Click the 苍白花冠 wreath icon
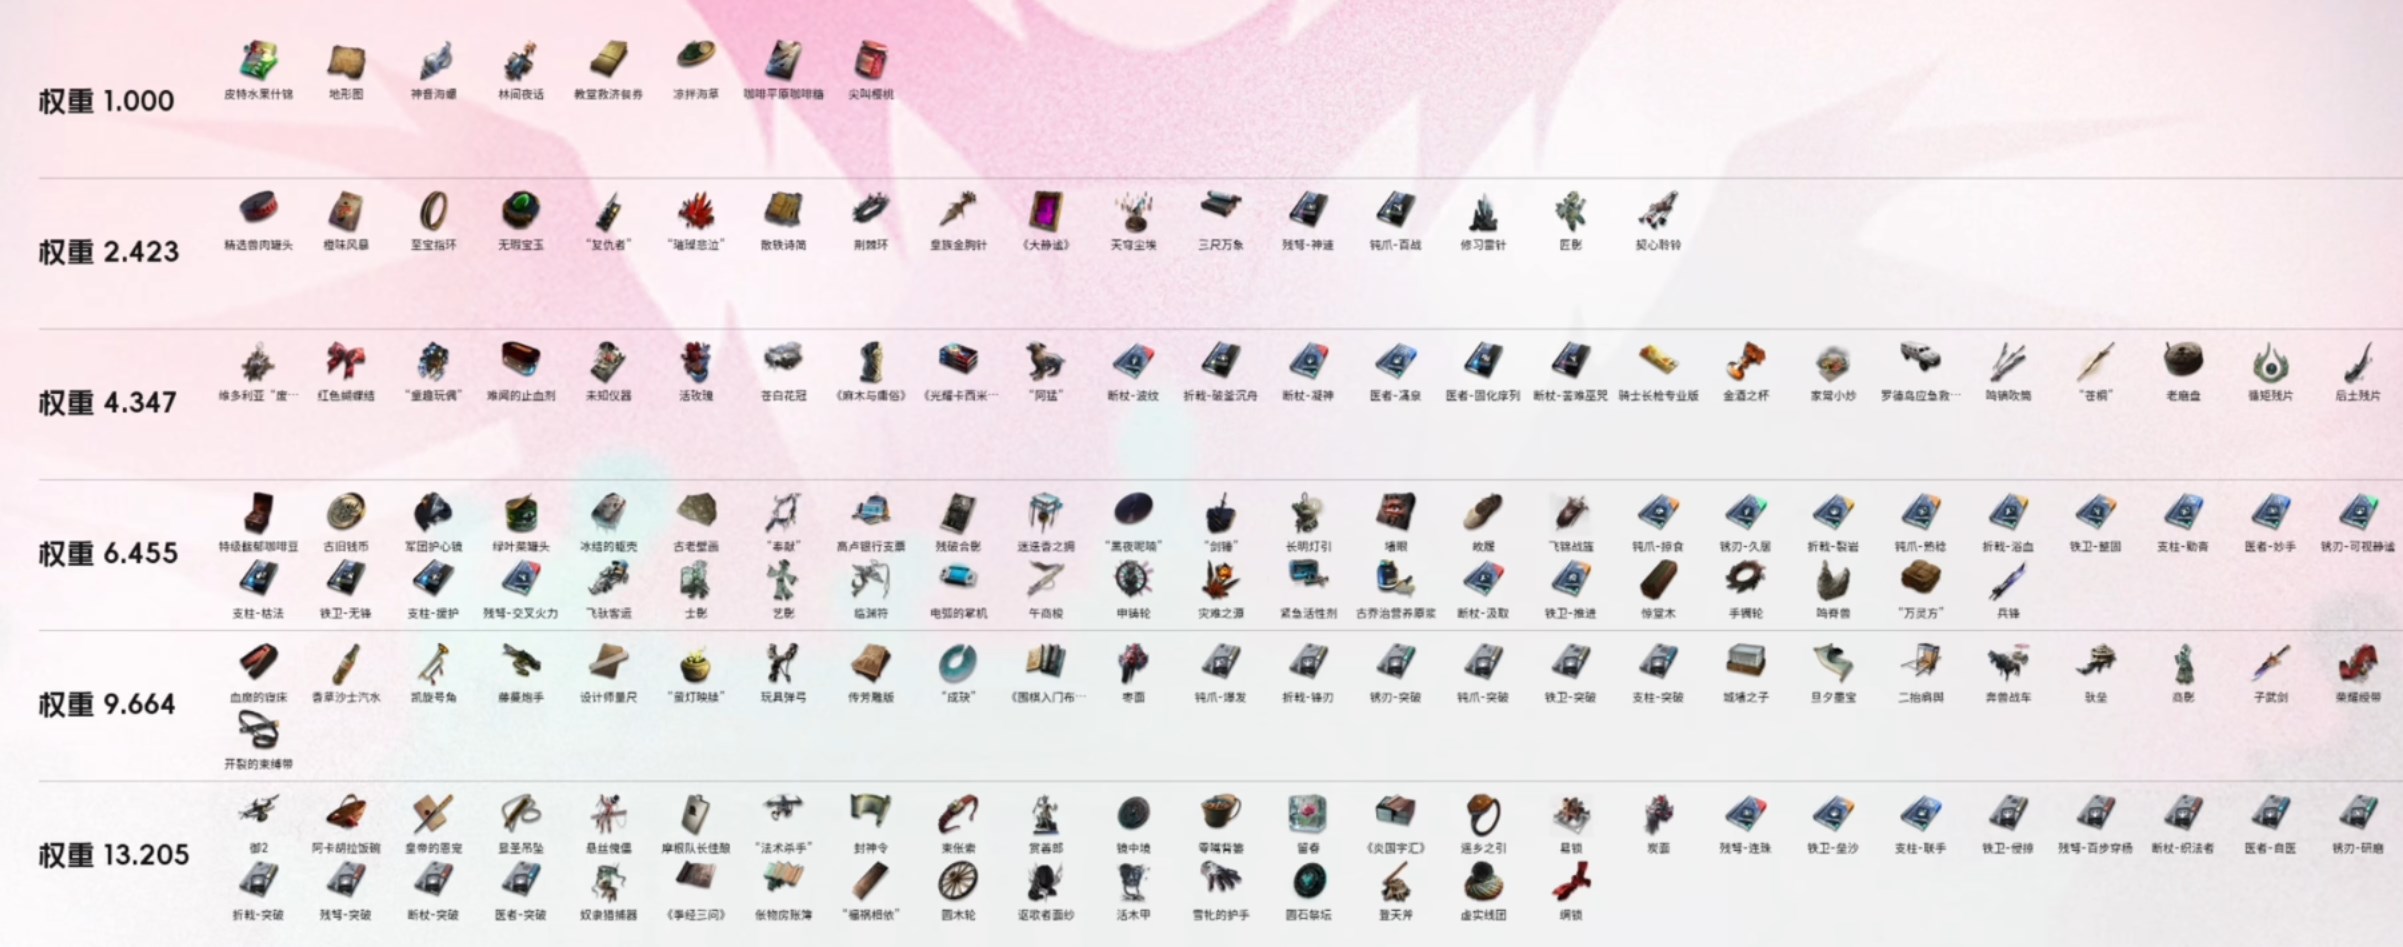2403x947 pixels. click(783, 360)
